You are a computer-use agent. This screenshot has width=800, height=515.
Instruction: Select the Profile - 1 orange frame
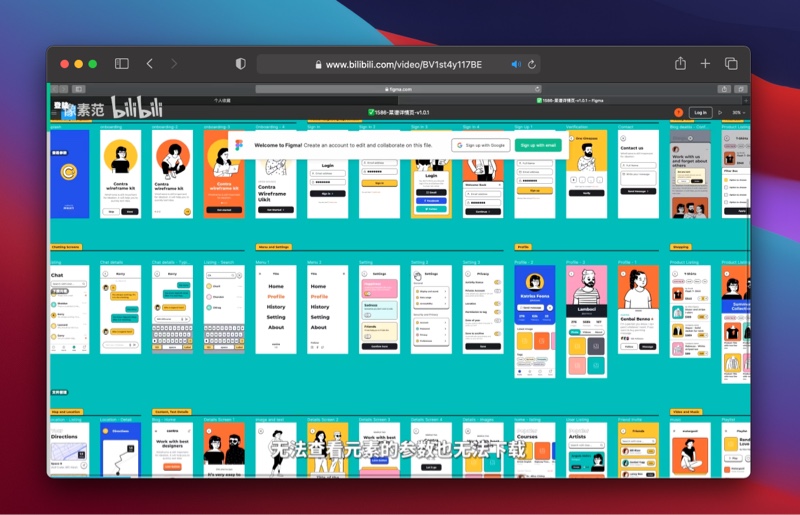pyautogui.click(x=638, y=309)
